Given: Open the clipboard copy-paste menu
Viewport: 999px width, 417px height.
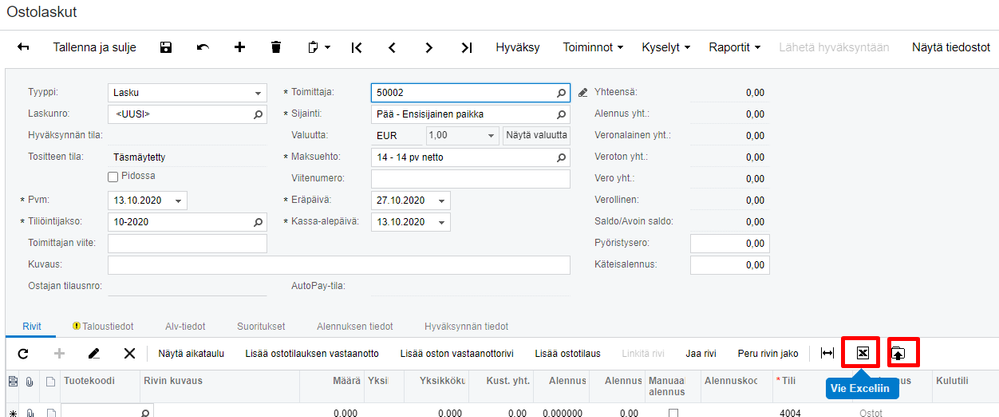Looking at the screenshot, I should tap(319, 47).
